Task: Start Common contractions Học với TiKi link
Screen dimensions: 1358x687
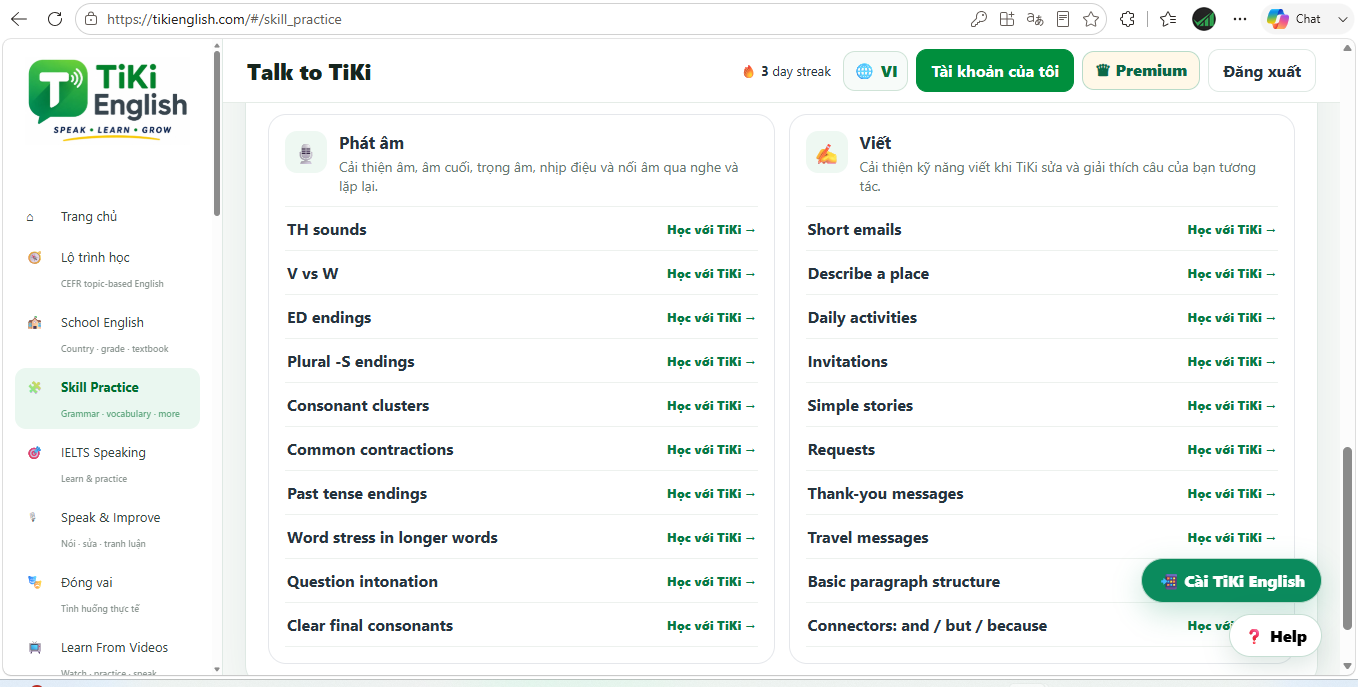Action: tap(711, 450)
